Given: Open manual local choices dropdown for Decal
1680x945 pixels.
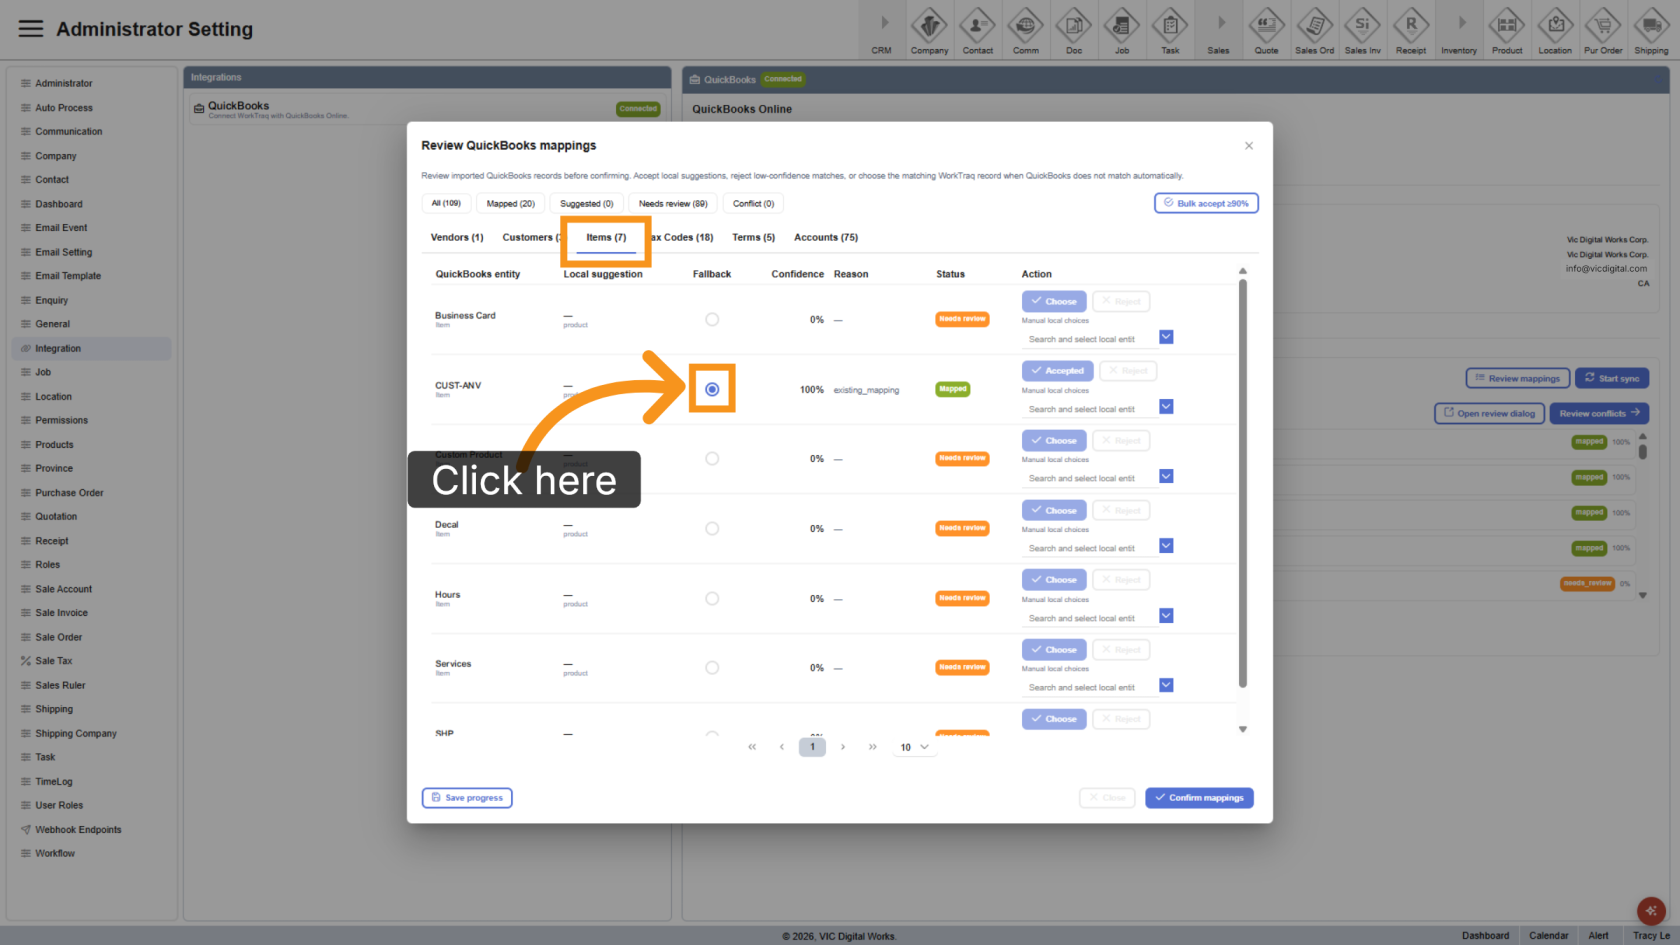Looking at the screenshot, I should [1166, 546].
